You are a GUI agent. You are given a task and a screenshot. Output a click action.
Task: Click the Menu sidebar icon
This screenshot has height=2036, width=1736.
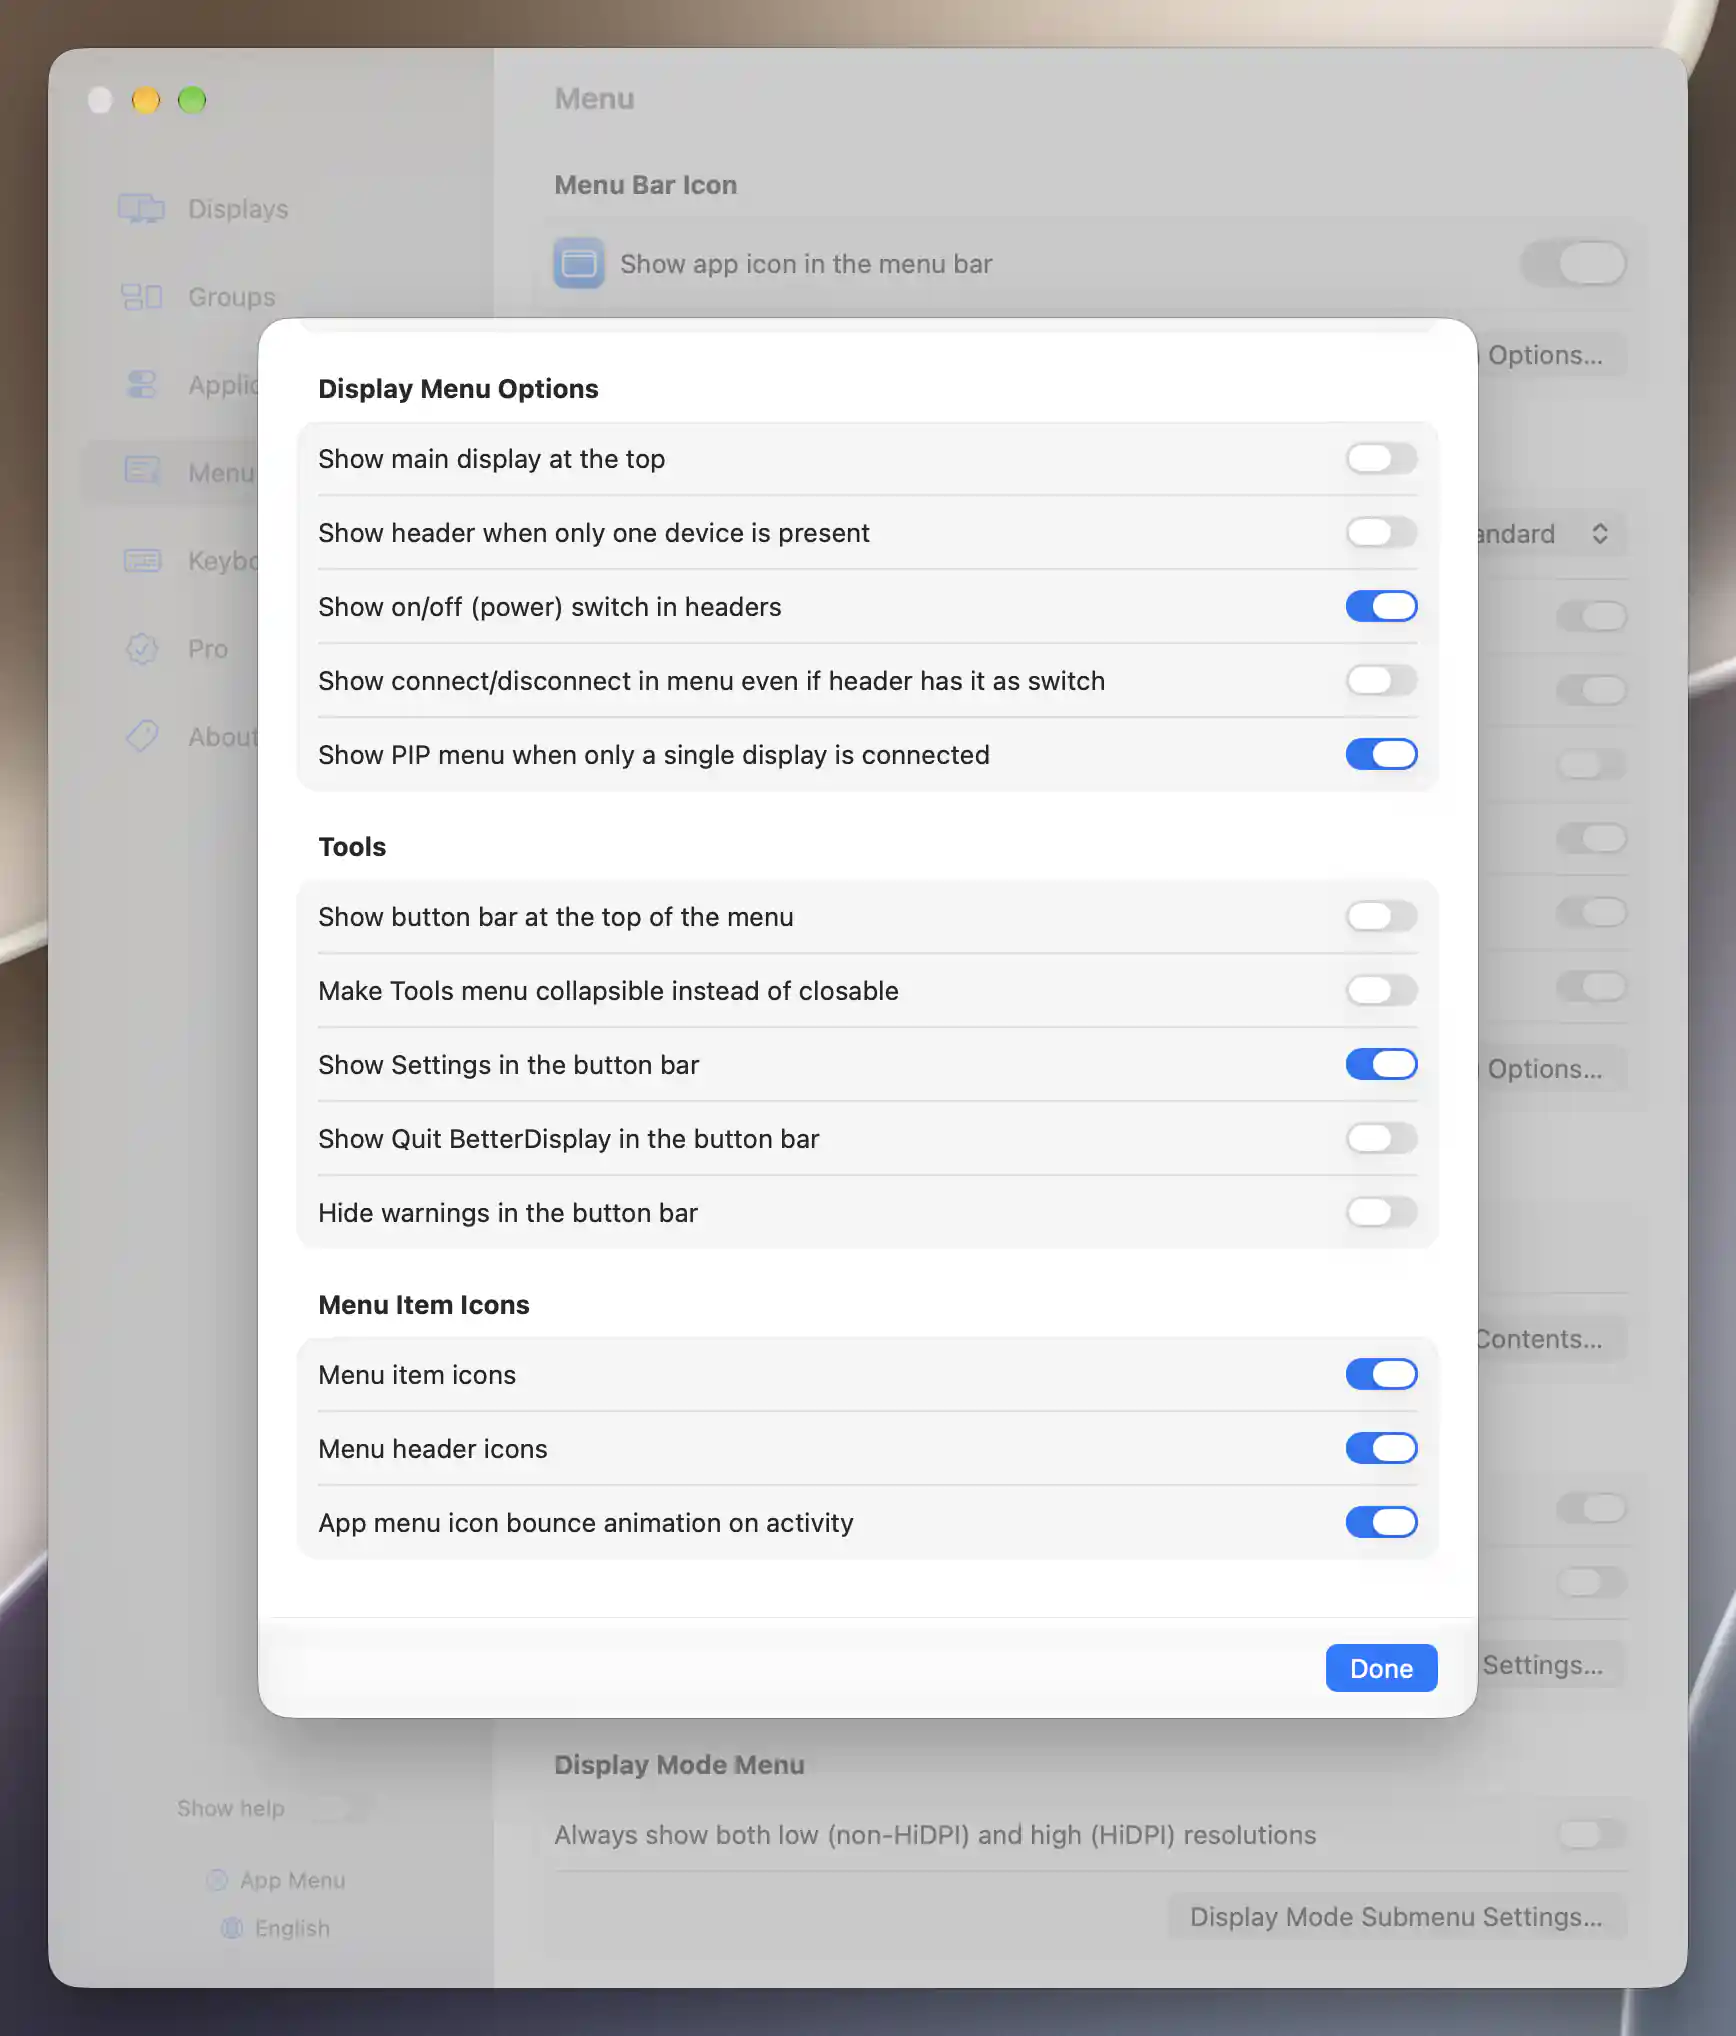[142, 471]
